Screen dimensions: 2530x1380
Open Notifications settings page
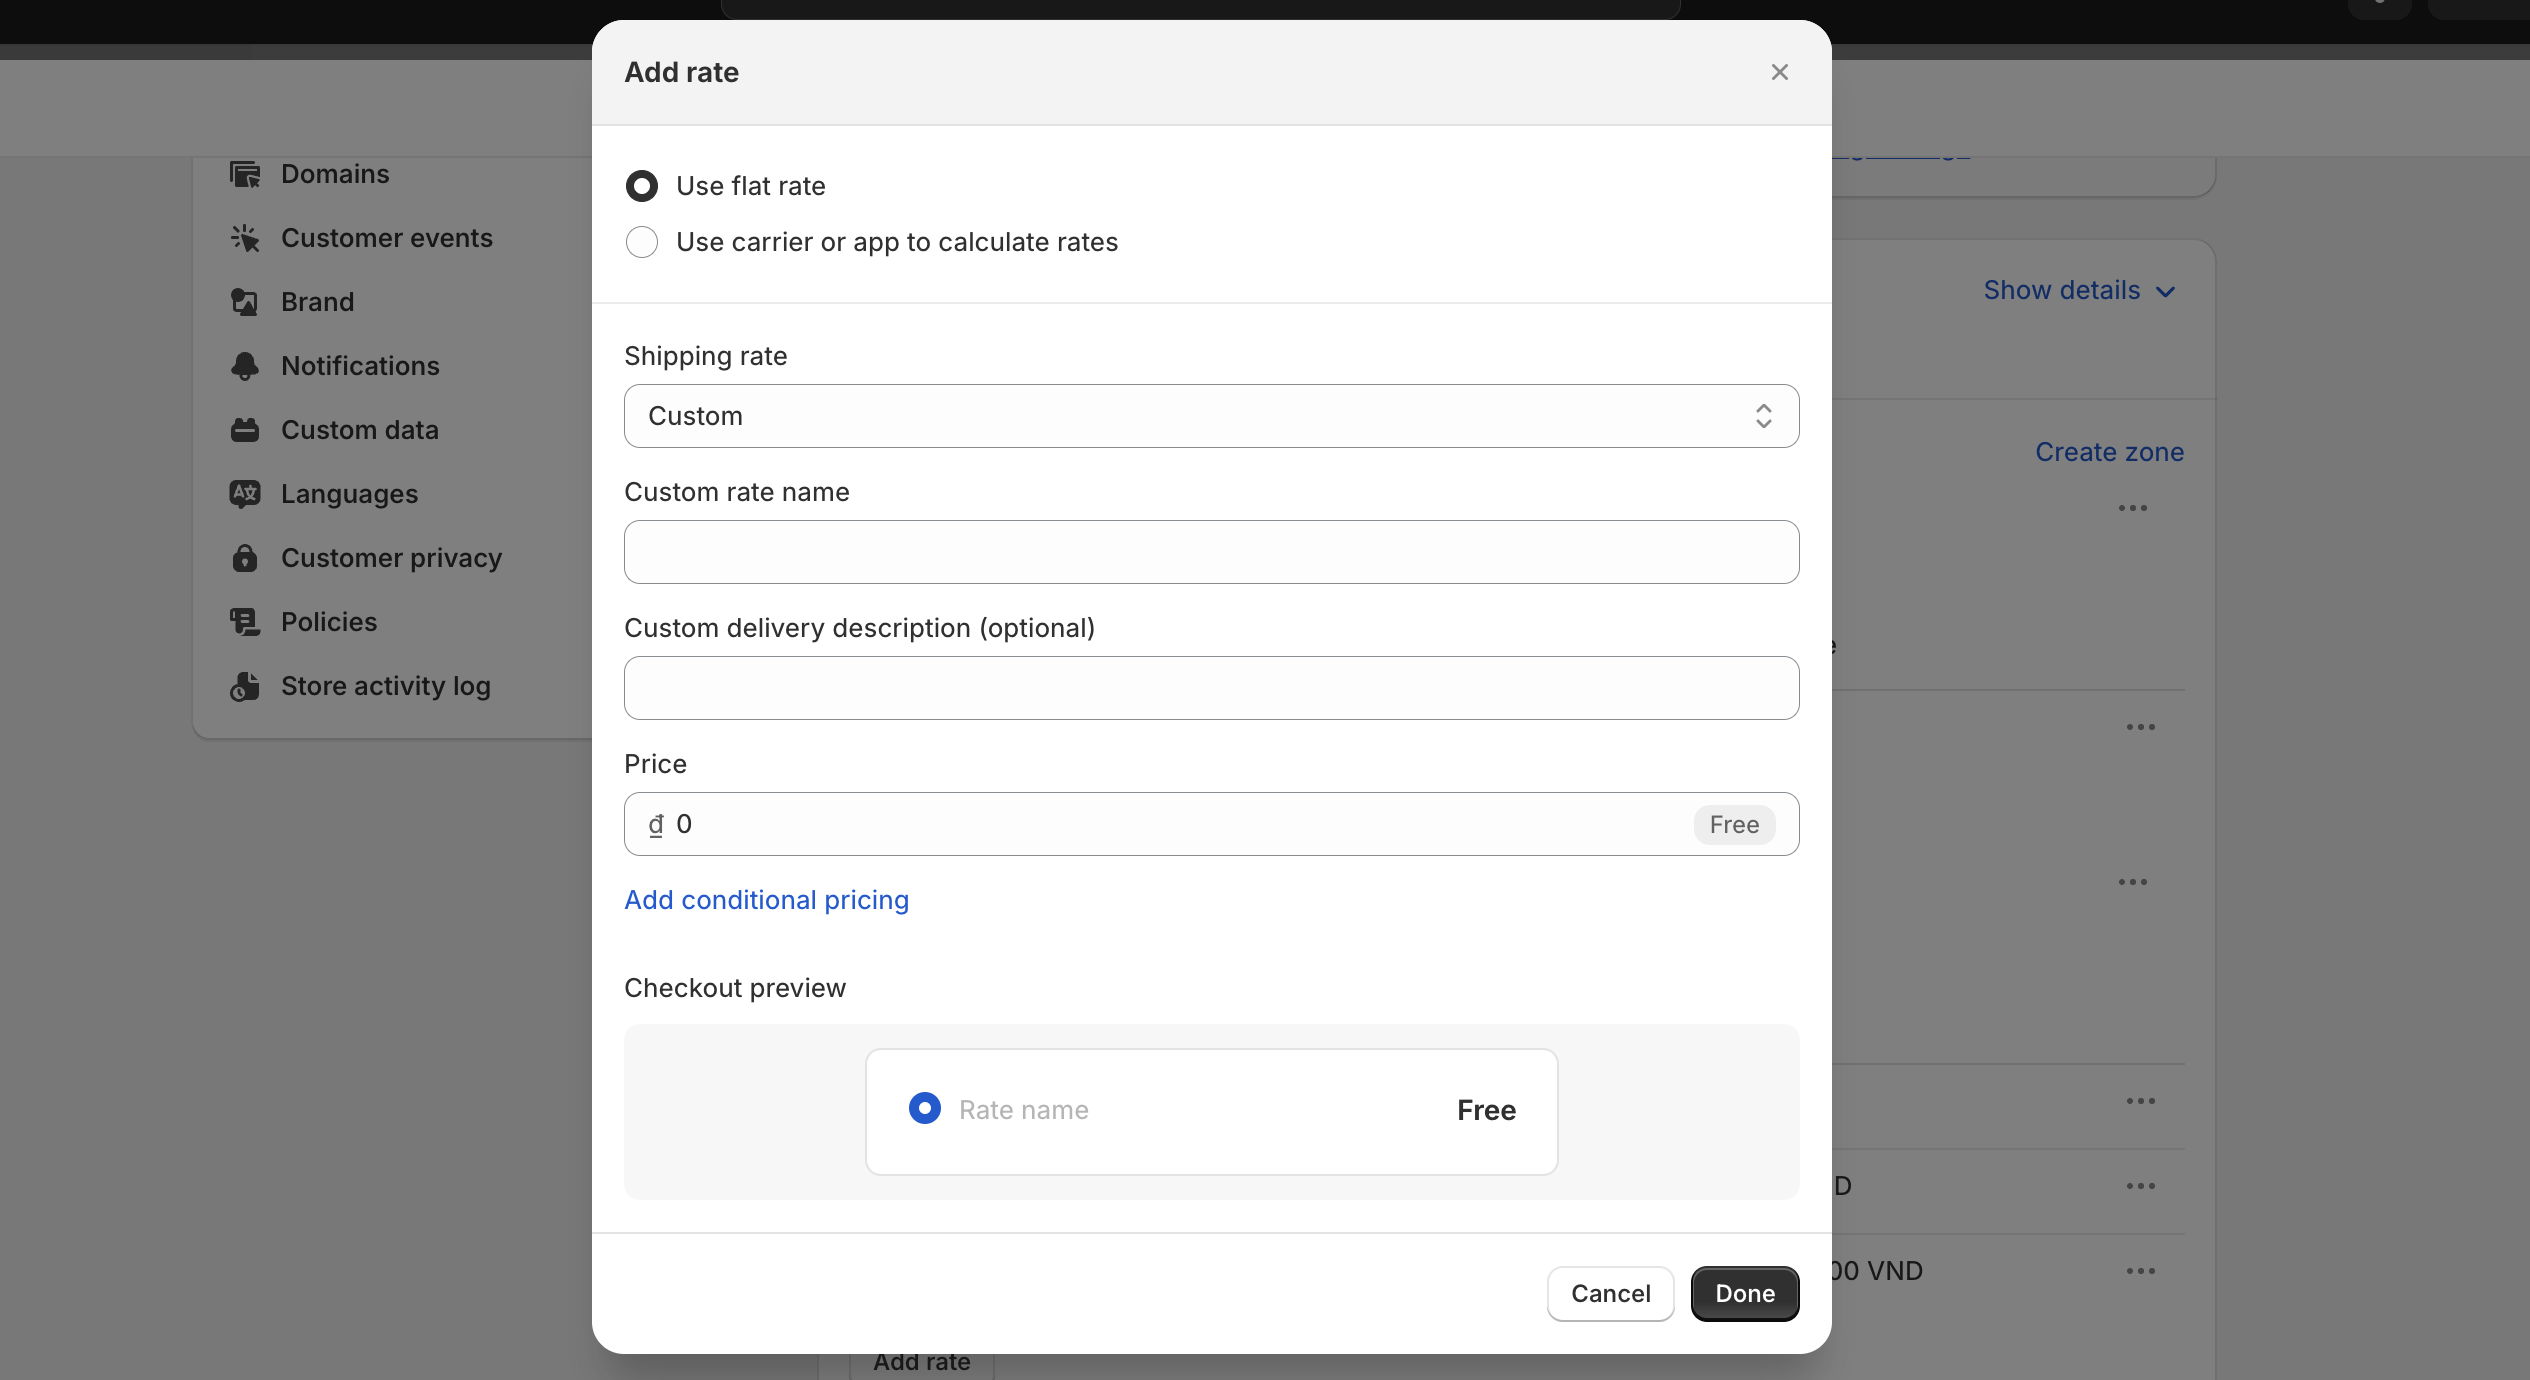coord(360,366)
